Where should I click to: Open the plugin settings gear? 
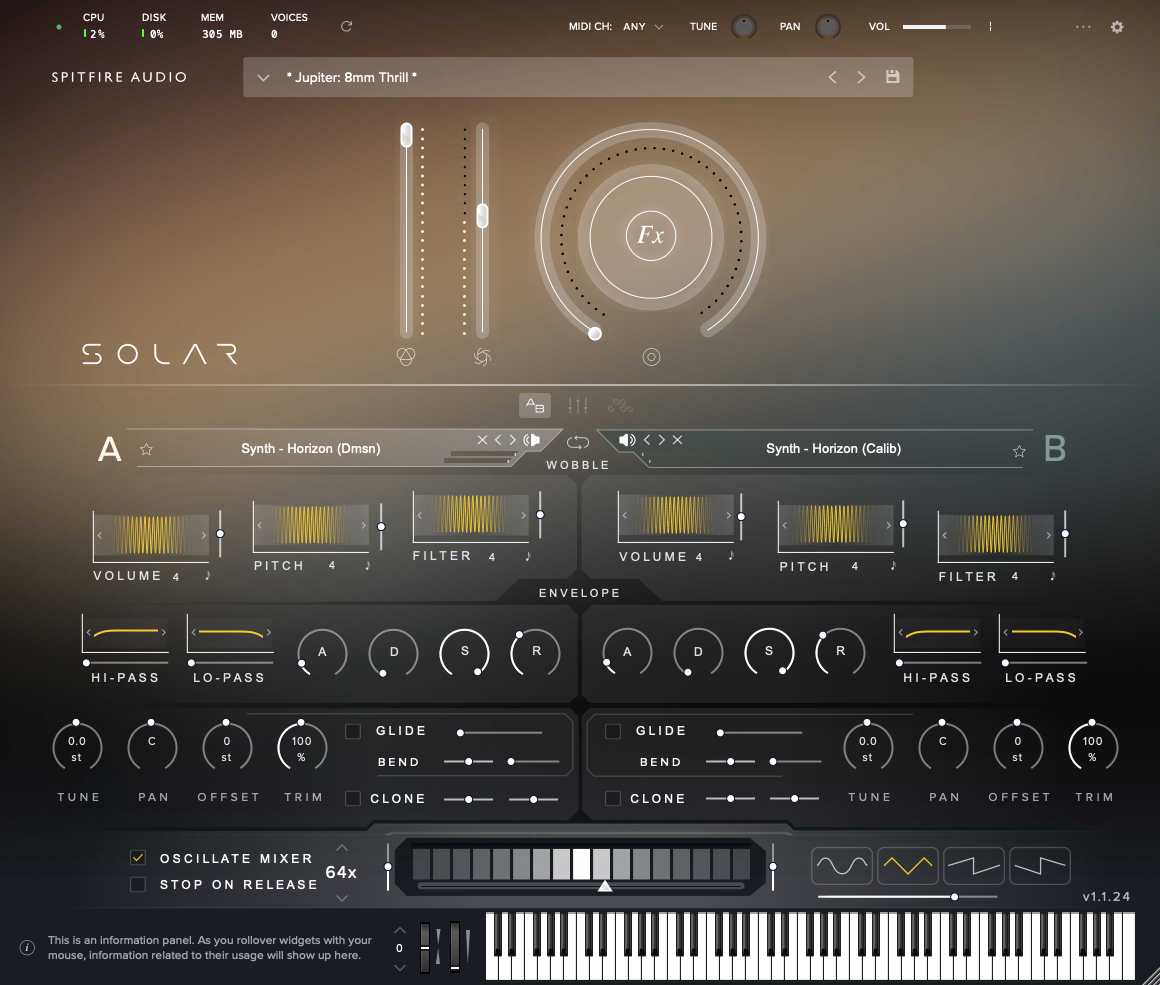(x=1117, y=27)
